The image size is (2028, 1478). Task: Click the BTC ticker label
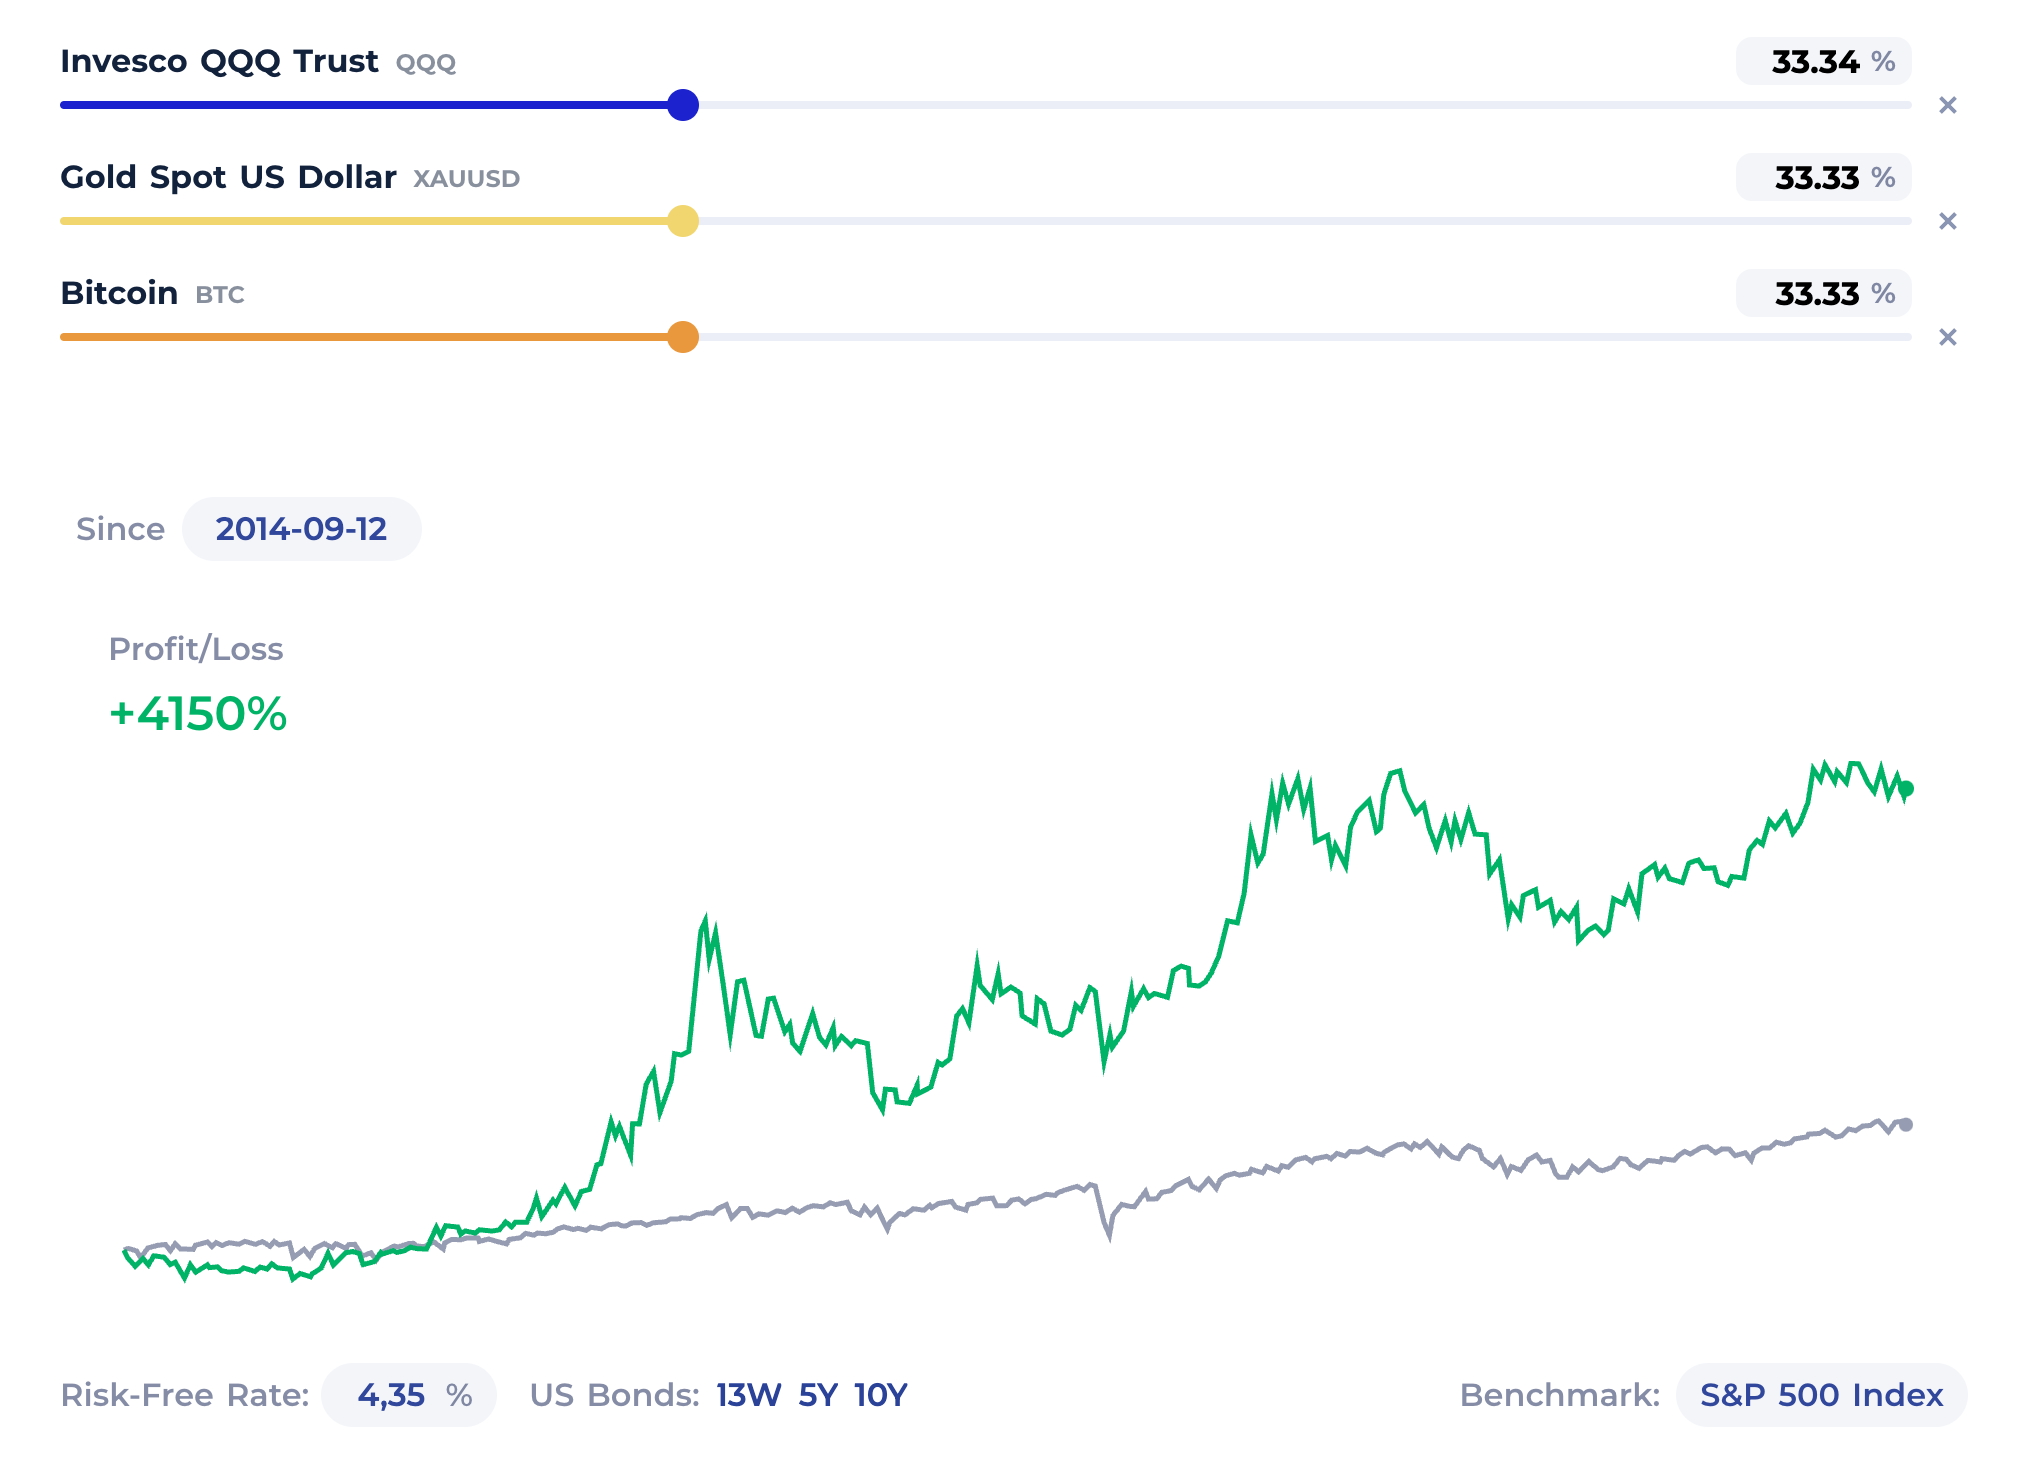coord(220,295)
